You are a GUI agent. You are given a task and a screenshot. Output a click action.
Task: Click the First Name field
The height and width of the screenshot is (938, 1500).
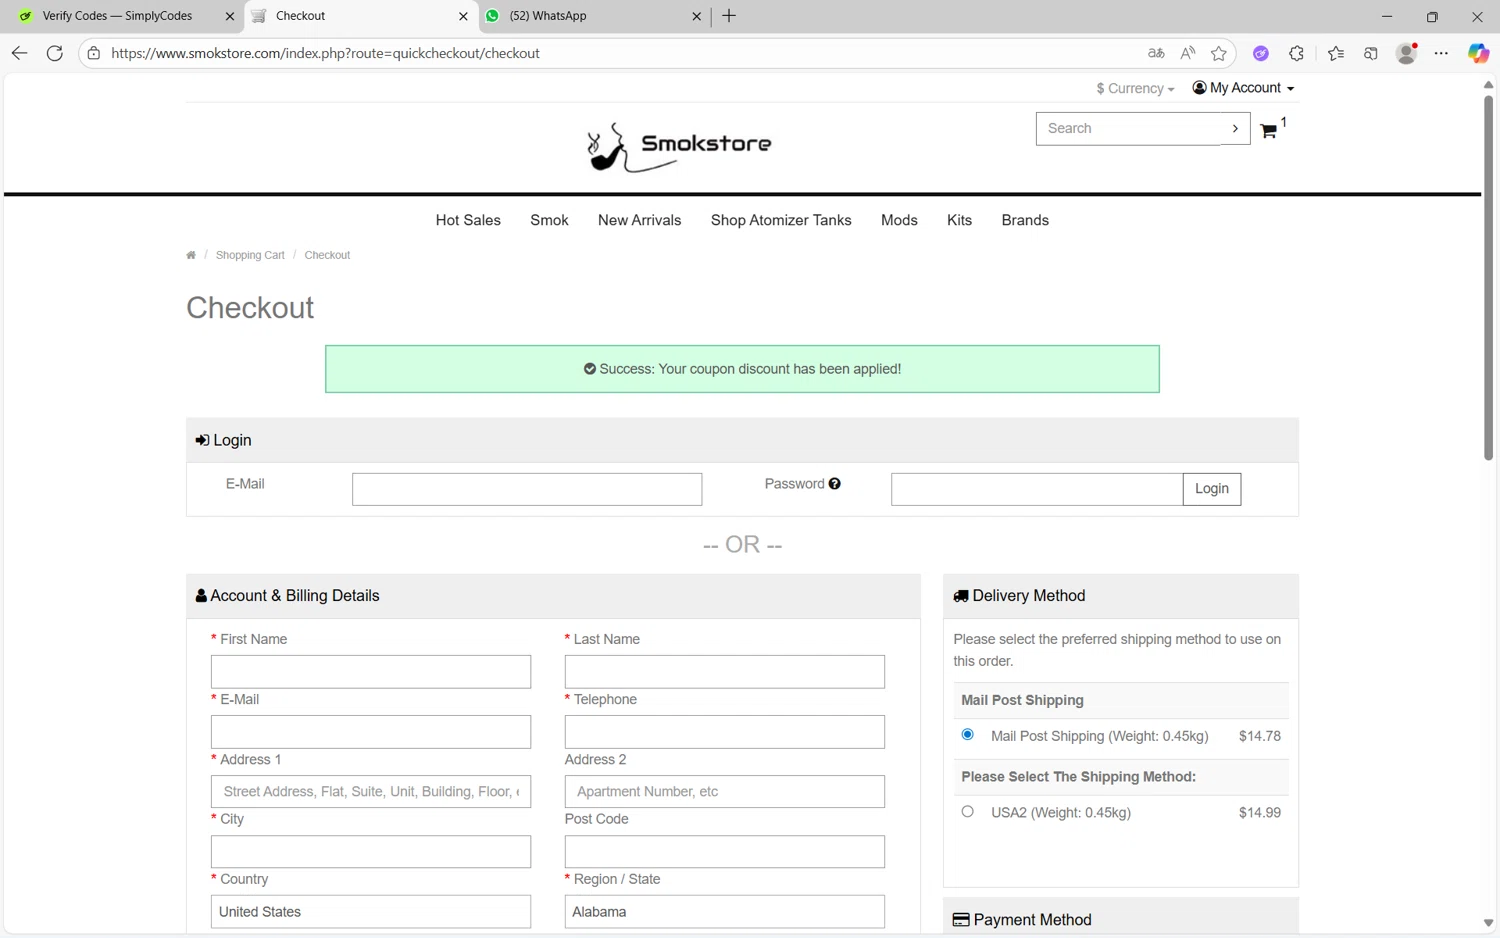coord(371,672)
